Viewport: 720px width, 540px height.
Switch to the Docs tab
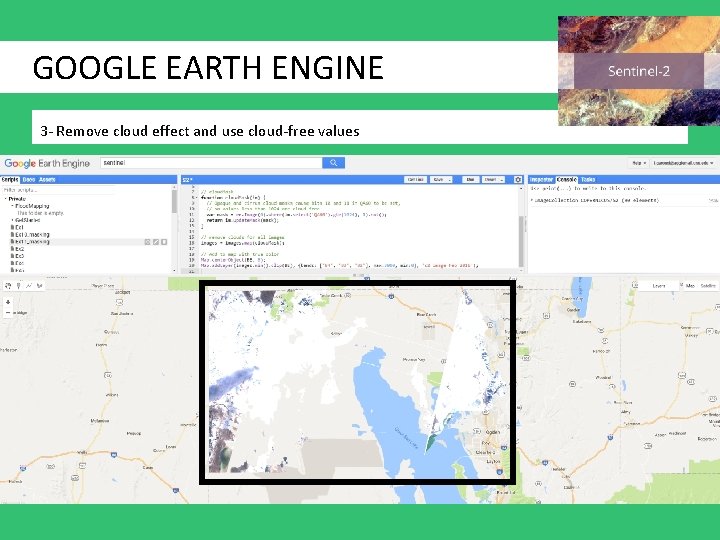28,180
